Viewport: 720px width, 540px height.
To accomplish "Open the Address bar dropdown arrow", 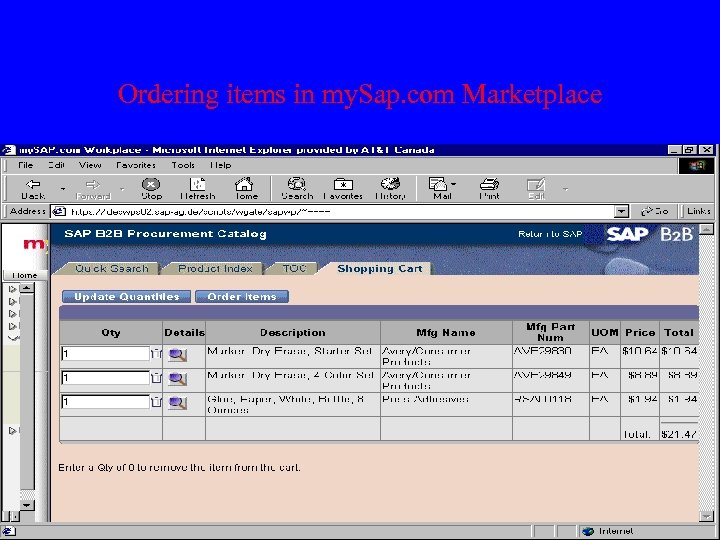I will (621, 212).
